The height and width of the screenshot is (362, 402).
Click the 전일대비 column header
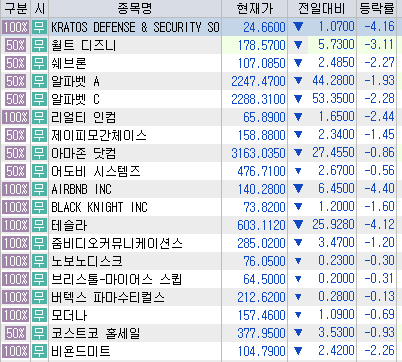pyautogui.click(x=322, y=9)
